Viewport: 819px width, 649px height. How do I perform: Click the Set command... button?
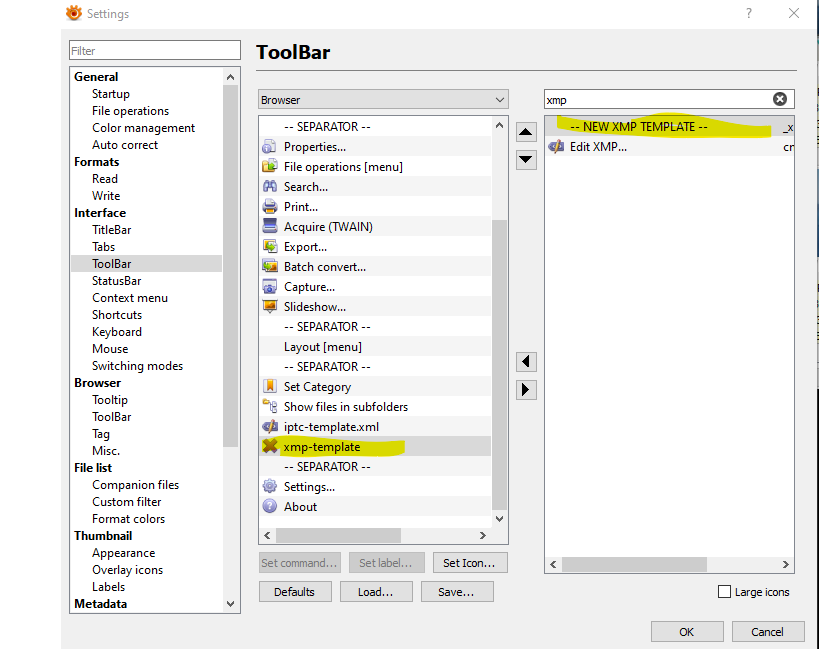click(299, 563)
